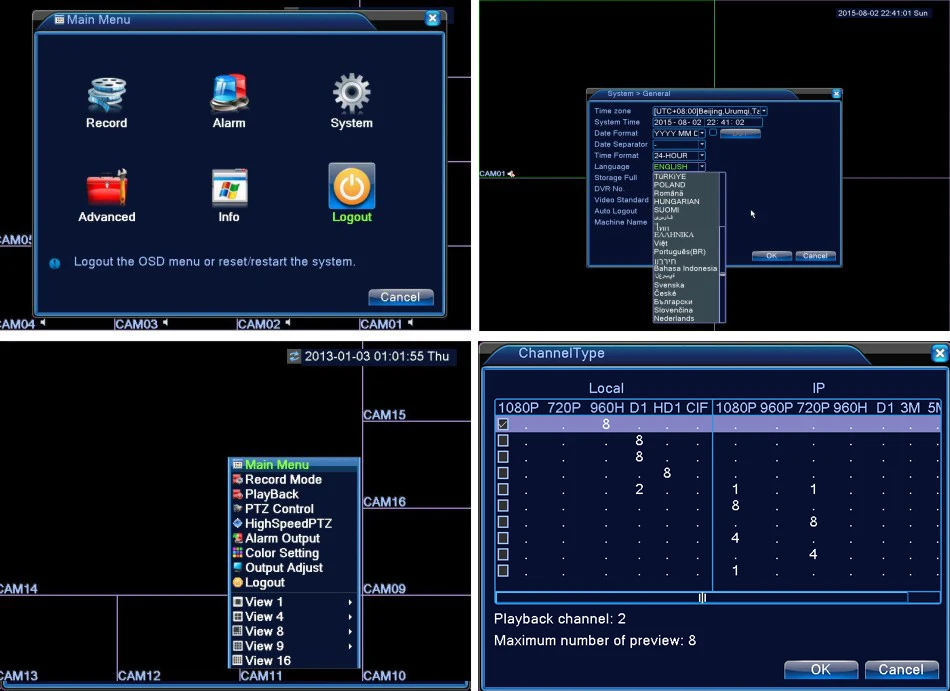Click OK in System General dialog

[x=771, y=256]
